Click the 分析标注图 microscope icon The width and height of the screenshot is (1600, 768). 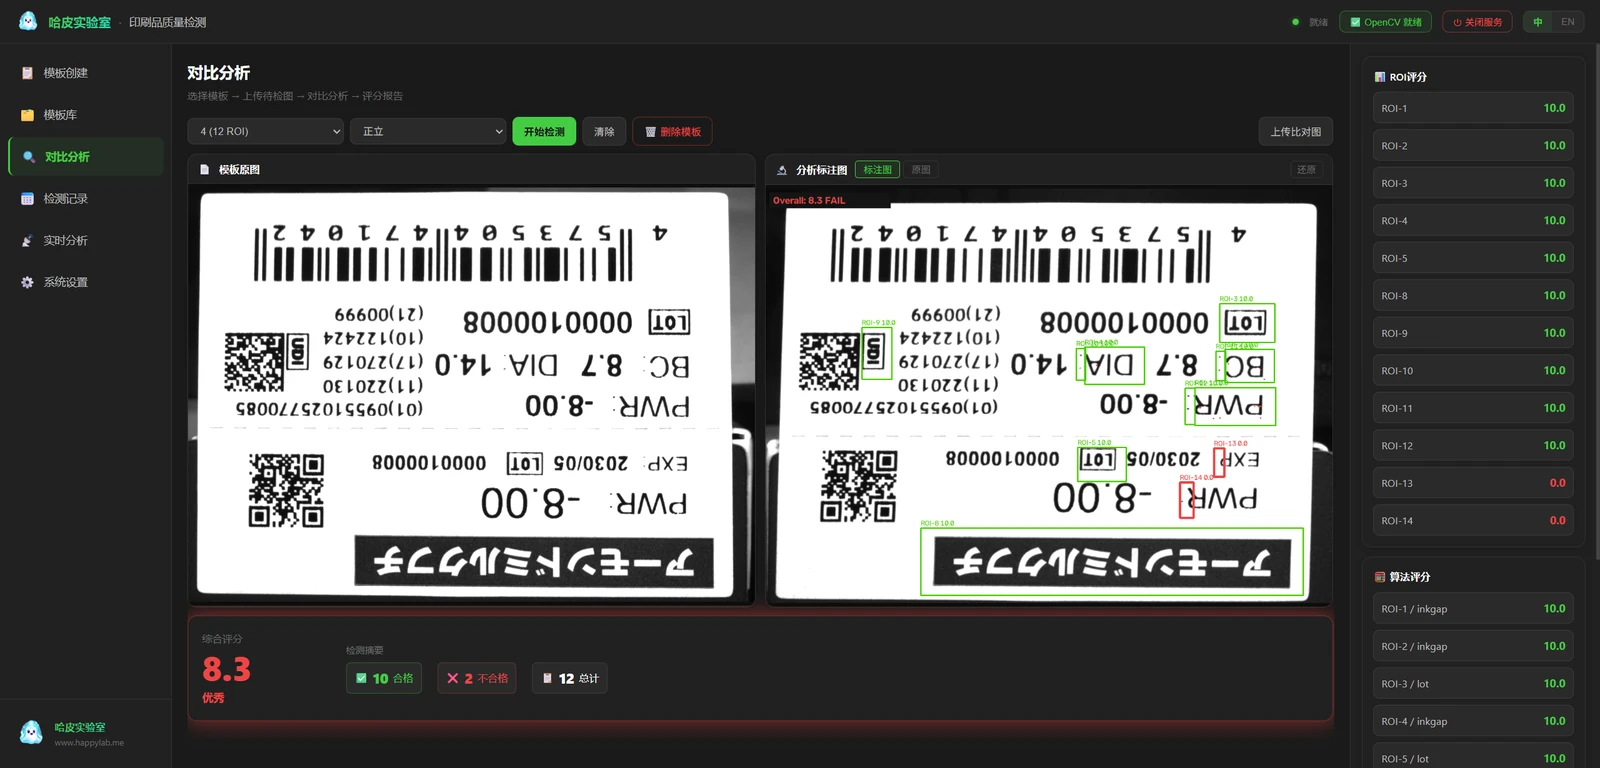(782, 170)
